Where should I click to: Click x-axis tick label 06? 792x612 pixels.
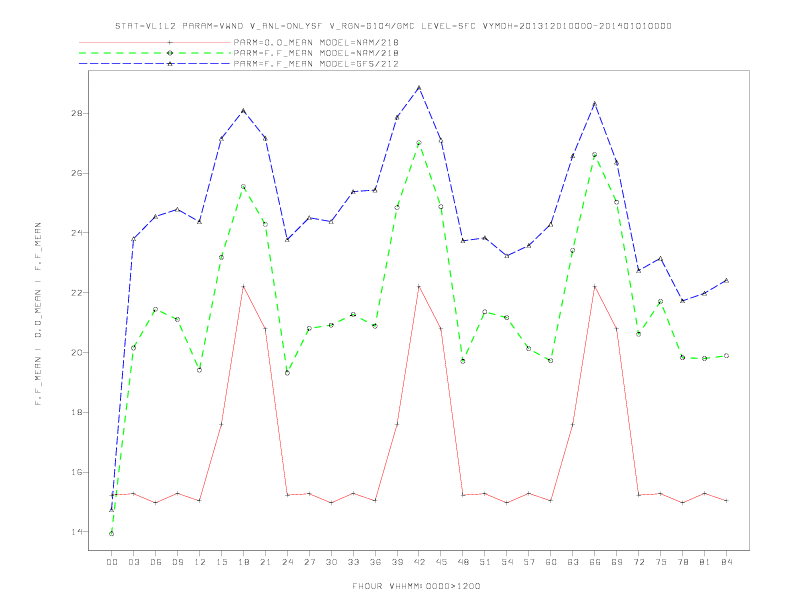(x=156, y=562)
